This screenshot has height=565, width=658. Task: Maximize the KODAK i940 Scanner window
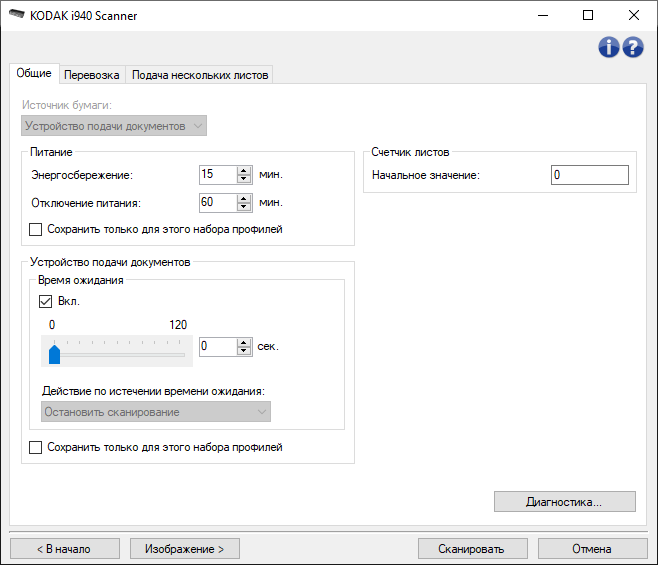coord(588,15)
